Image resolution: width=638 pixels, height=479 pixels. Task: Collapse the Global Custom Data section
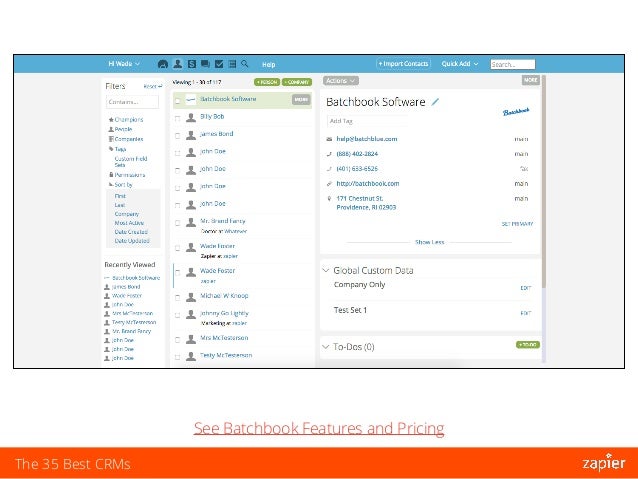point(326,270)
